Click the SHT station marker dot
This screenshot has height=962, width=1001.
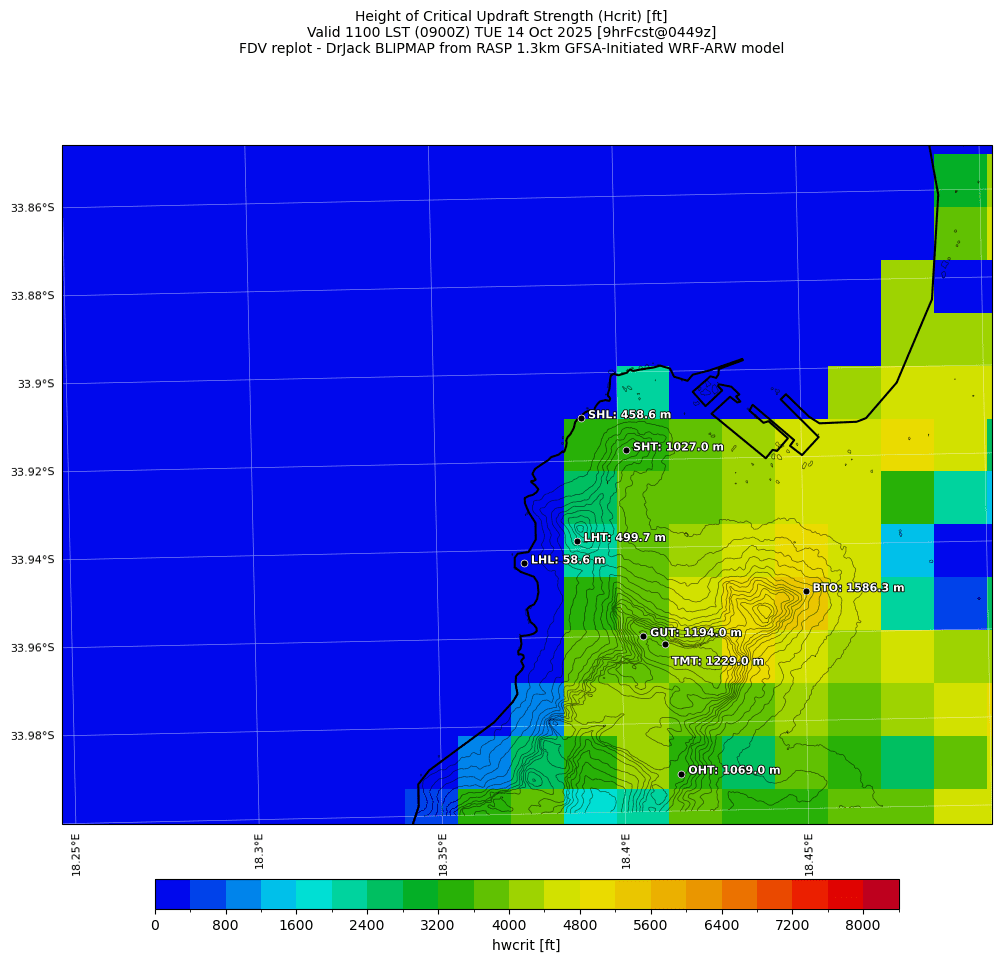point(626,450)
